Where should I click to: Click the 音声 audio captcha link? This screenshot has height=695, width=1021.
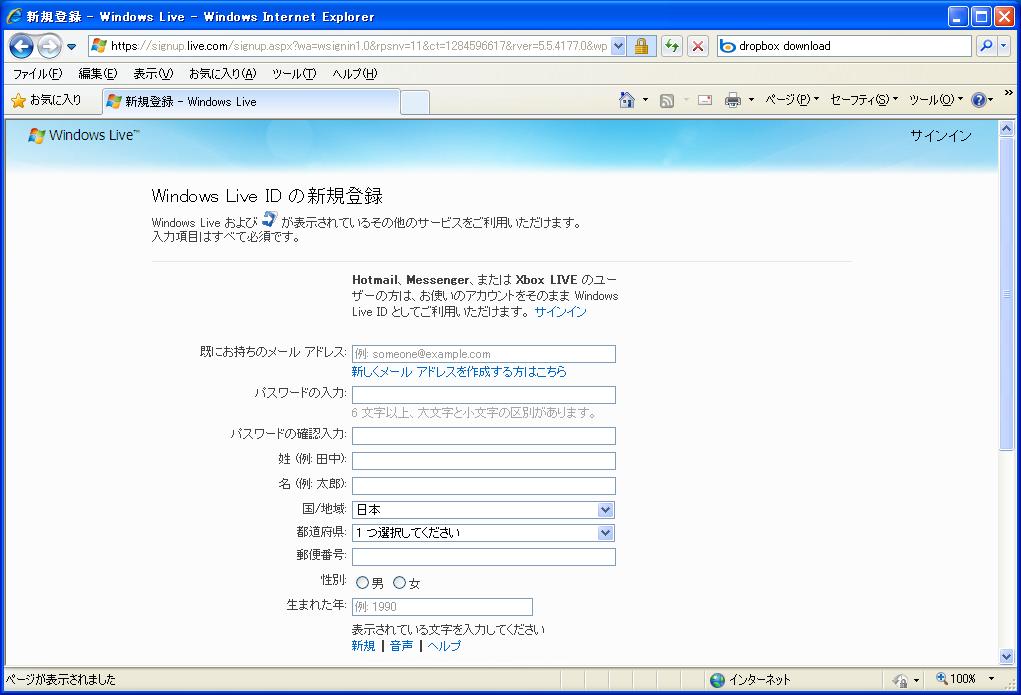click(x=401, y=645)
